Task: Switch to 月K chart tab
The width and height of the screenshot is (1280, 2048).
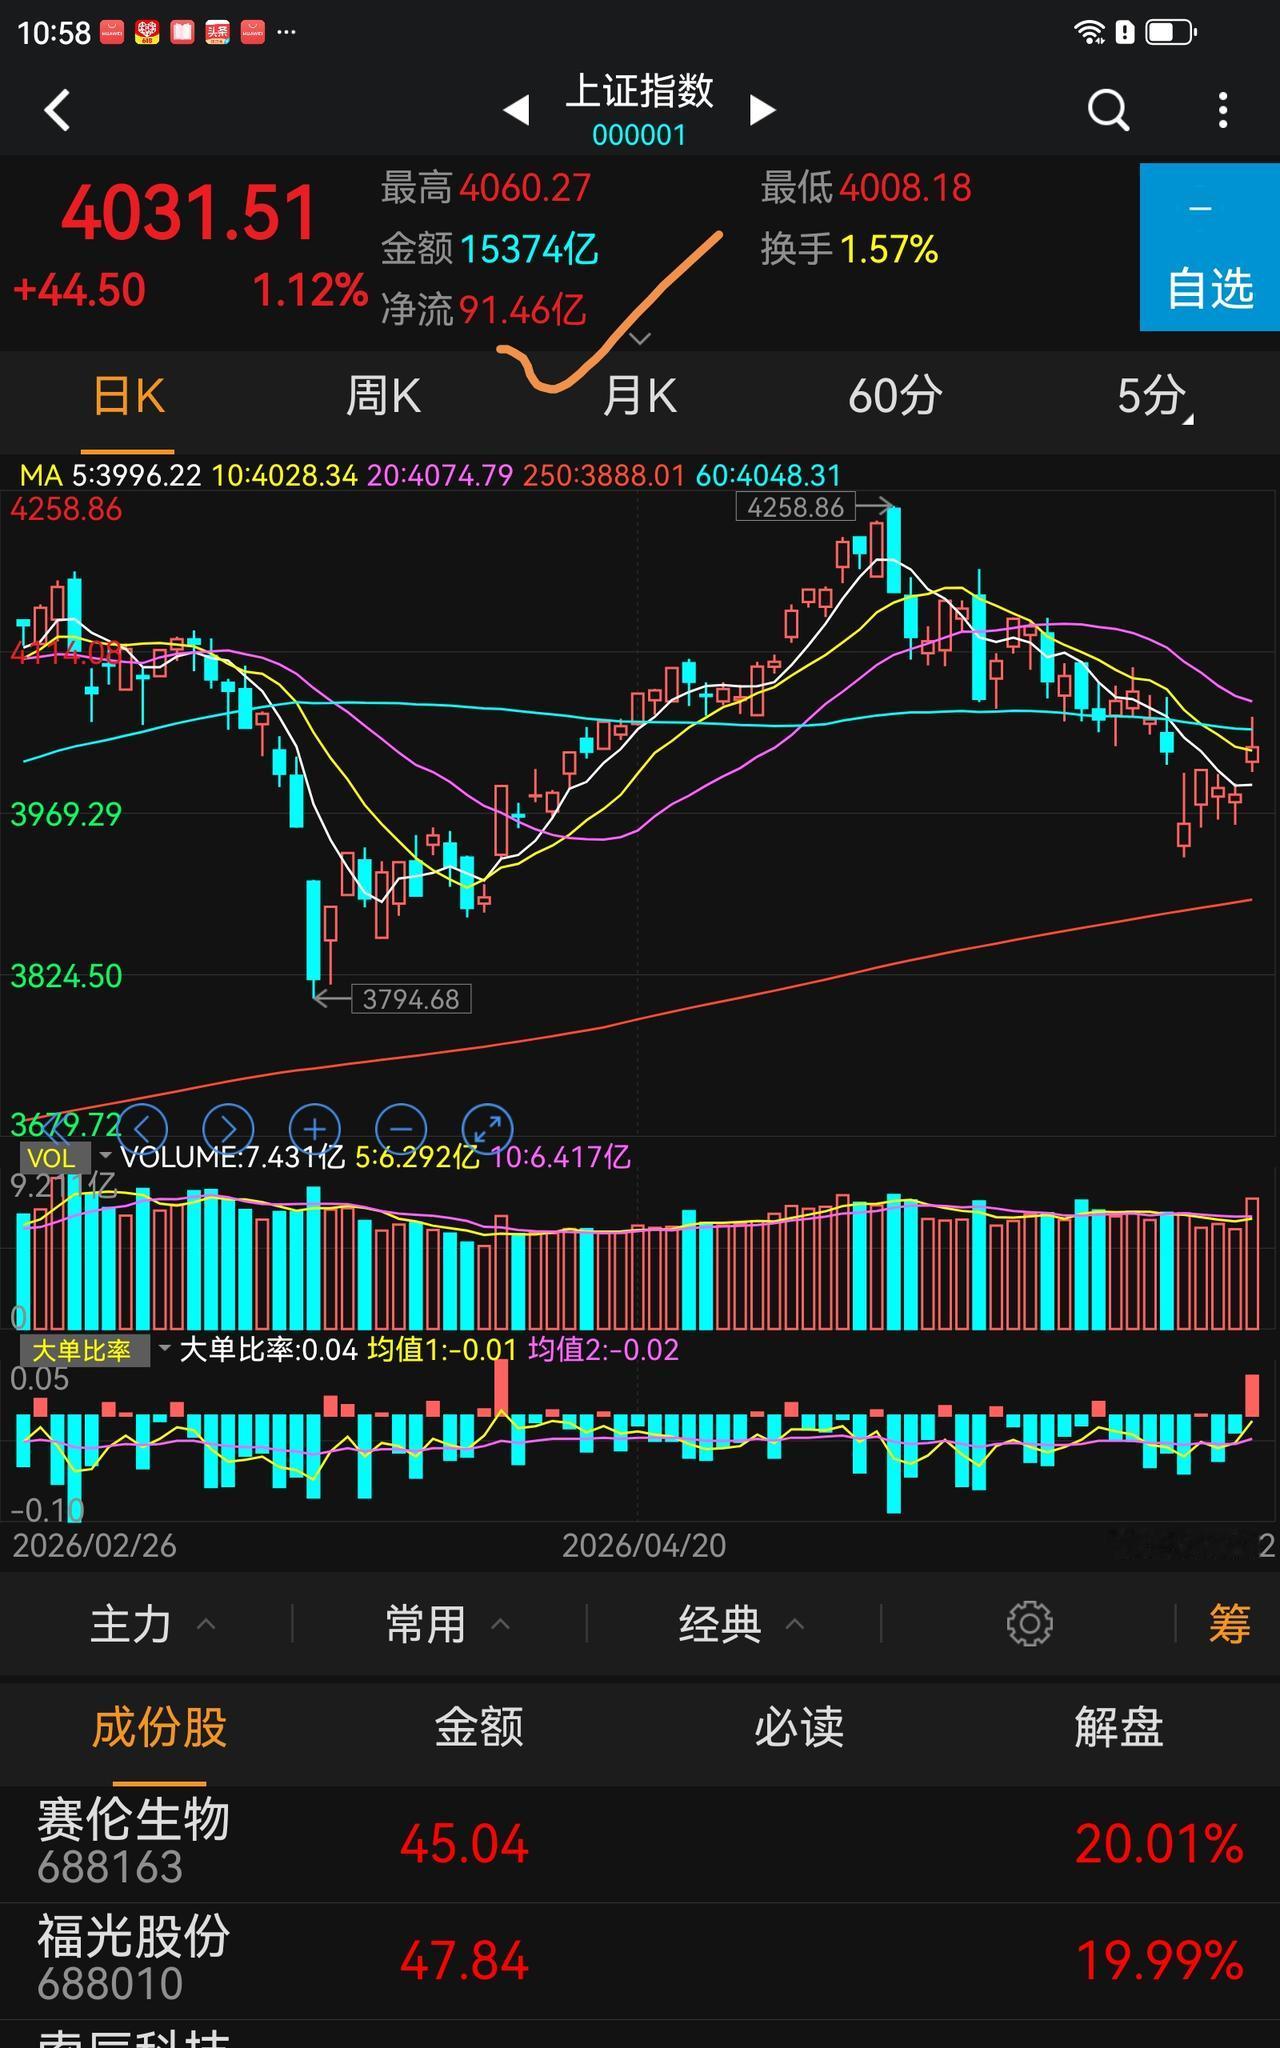Action: coord(640,397)
